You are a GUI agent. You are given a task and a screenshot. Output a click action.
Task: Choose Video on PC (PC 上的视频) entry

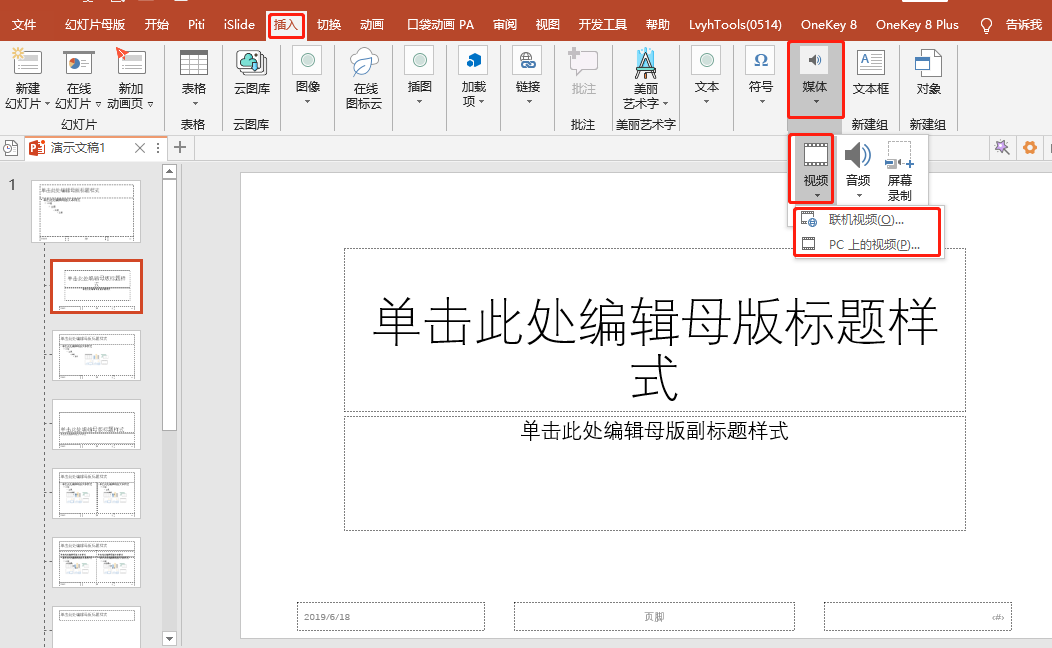click(873, 244)
